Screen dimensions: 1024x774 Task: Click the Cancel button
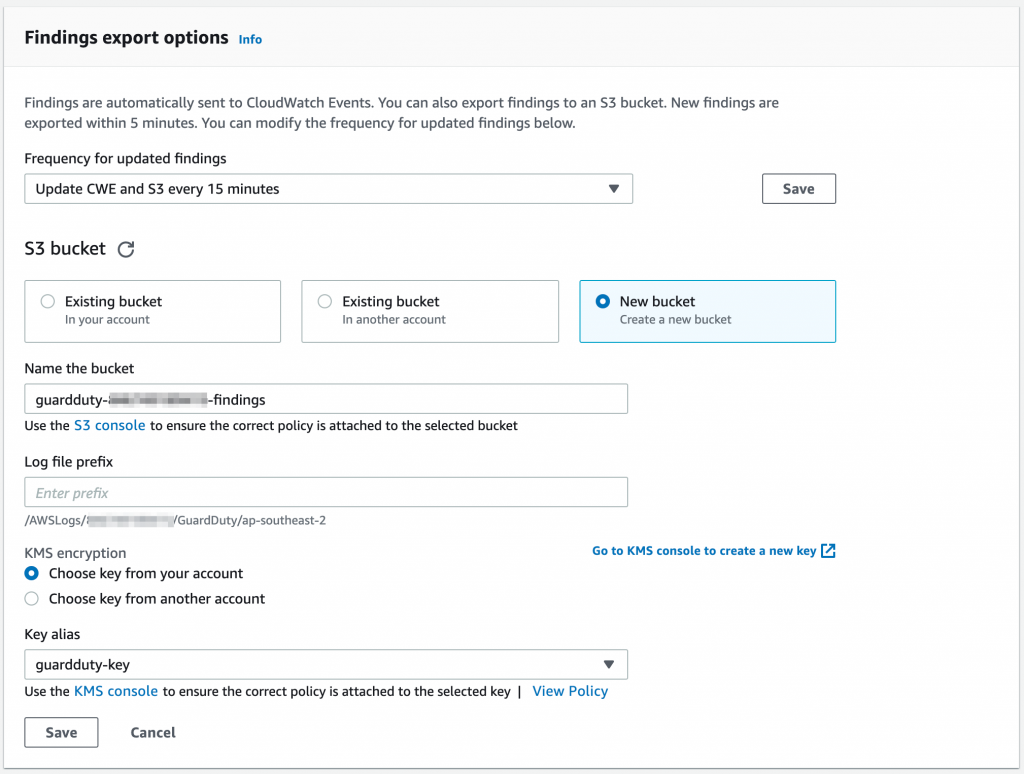[153, 732]
